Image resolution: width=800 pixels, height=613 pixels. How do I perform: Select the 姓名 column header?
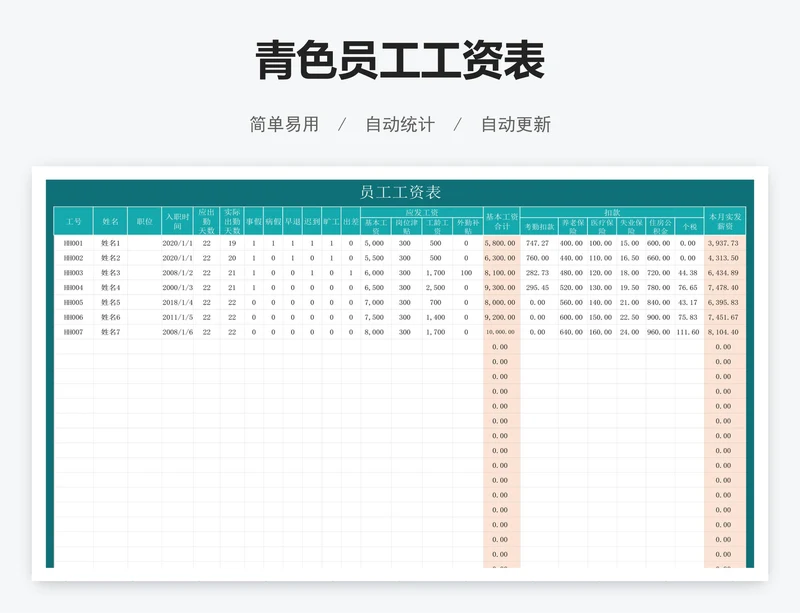[110, 221]
